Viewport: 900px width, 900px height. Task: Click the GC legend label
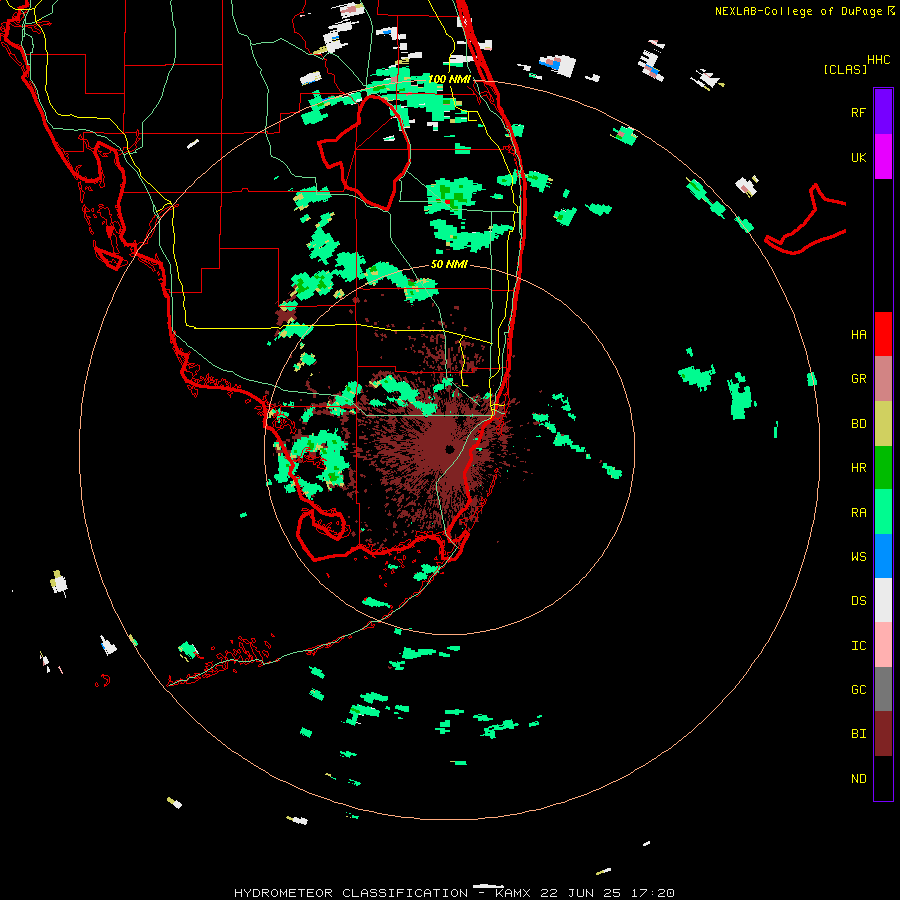click(x=858, y=690)
